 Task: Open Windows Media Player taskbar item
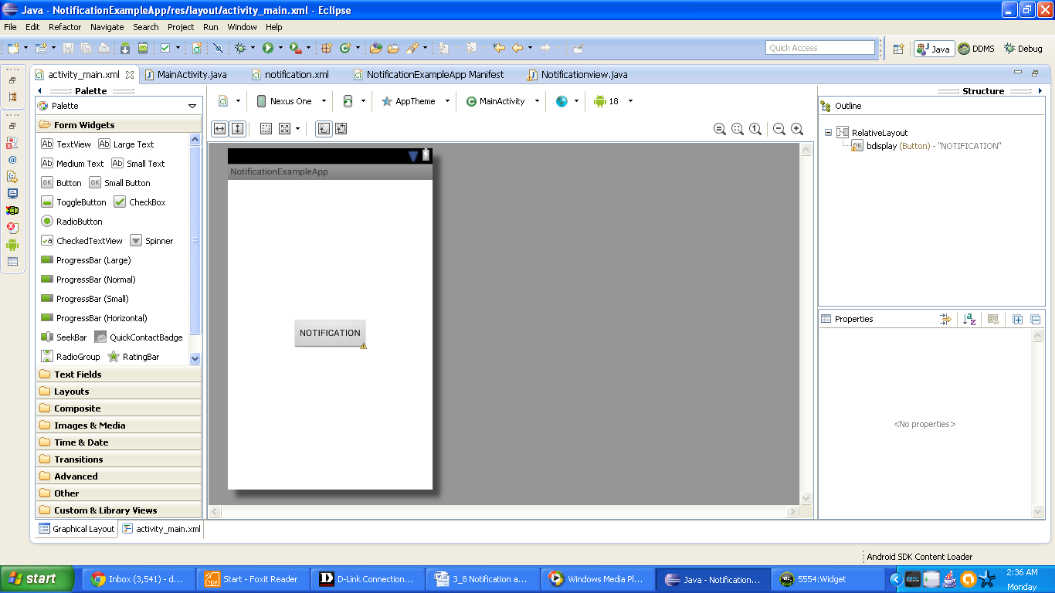click(x=596, y=579)
